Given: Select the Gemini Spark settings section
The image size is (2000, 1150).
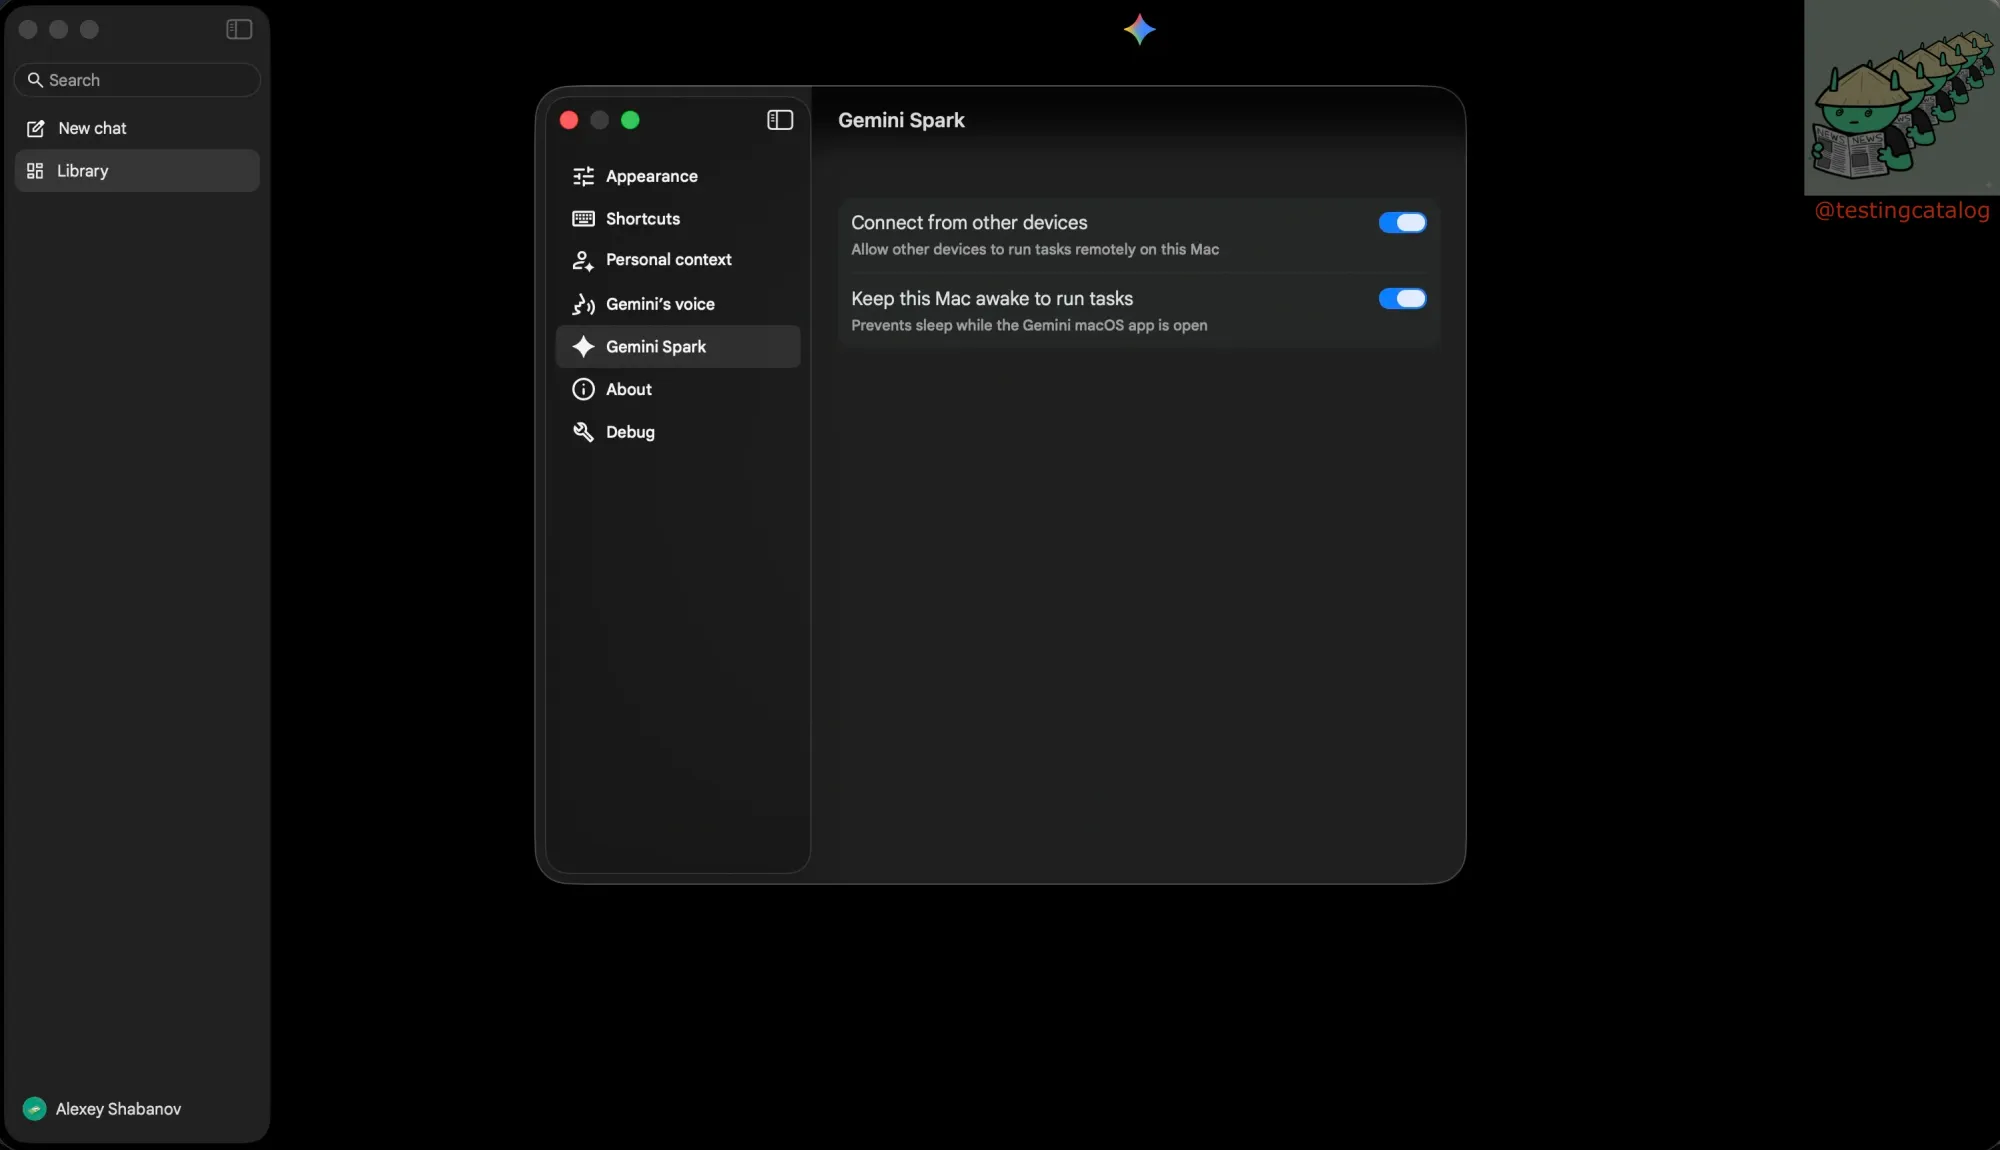Looking at the screenshot, I should [678, 347].
